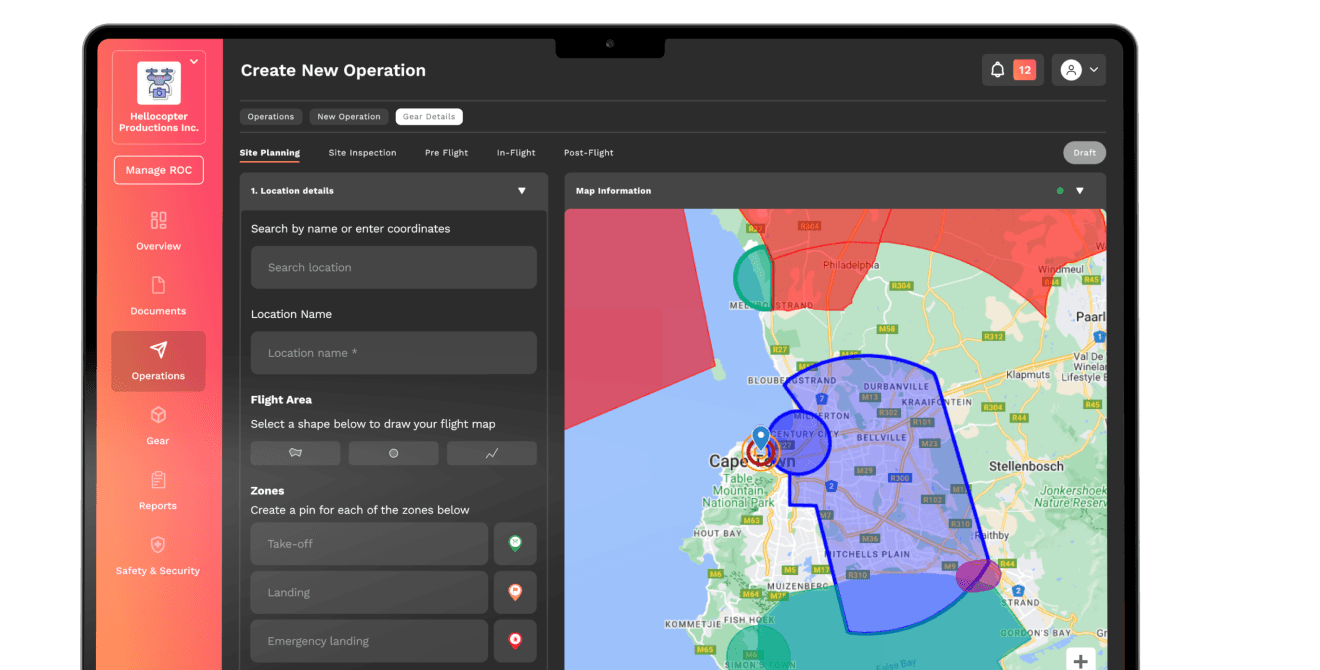Image resolution: width=1320 pixels, height=670 pixels.
Task: Open the Post-Flight tab
Action: click(588, 152)
